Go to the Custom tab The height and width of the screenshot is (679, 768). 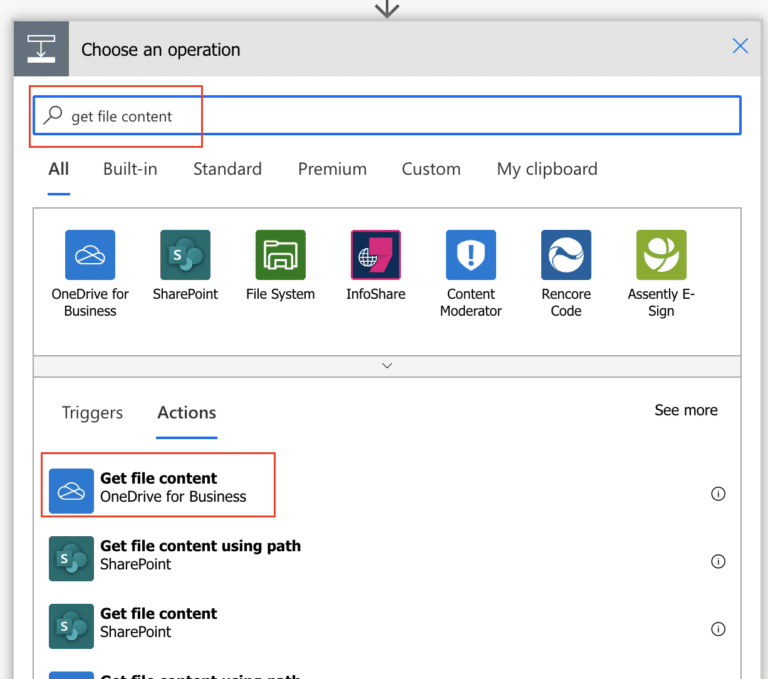pos(431,169)
